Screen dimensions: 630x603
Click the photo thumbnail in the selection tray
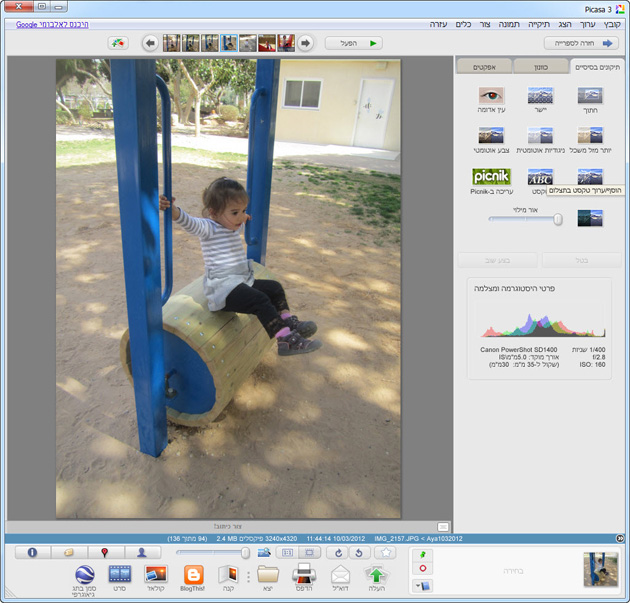601,569
